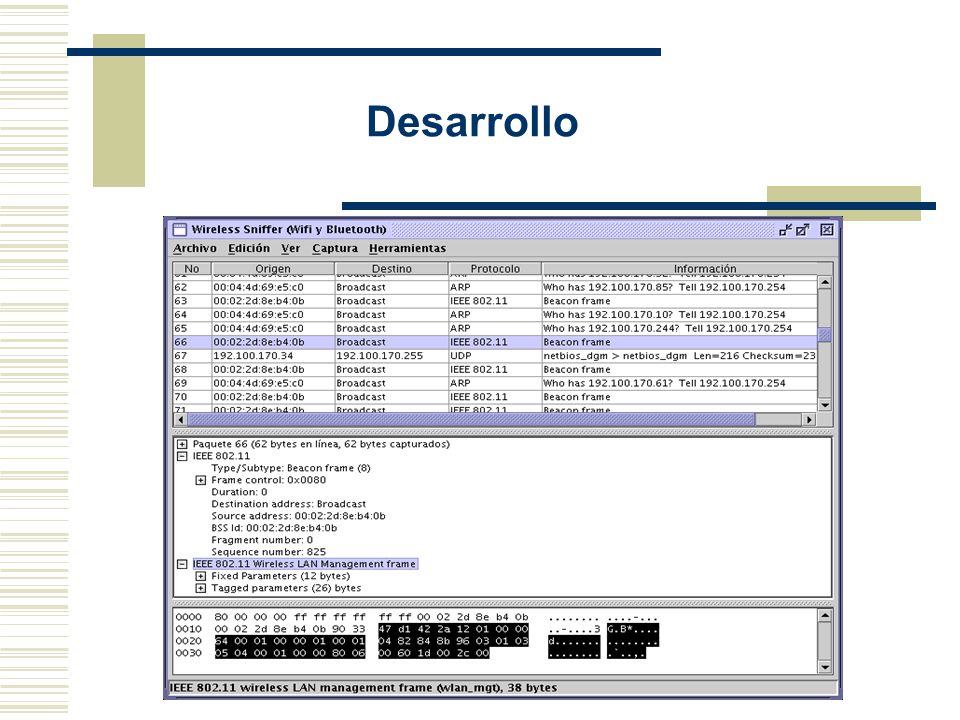Close the Wireless Sniffer window
This screenshot has height=720, width=960.
point(827,230)
